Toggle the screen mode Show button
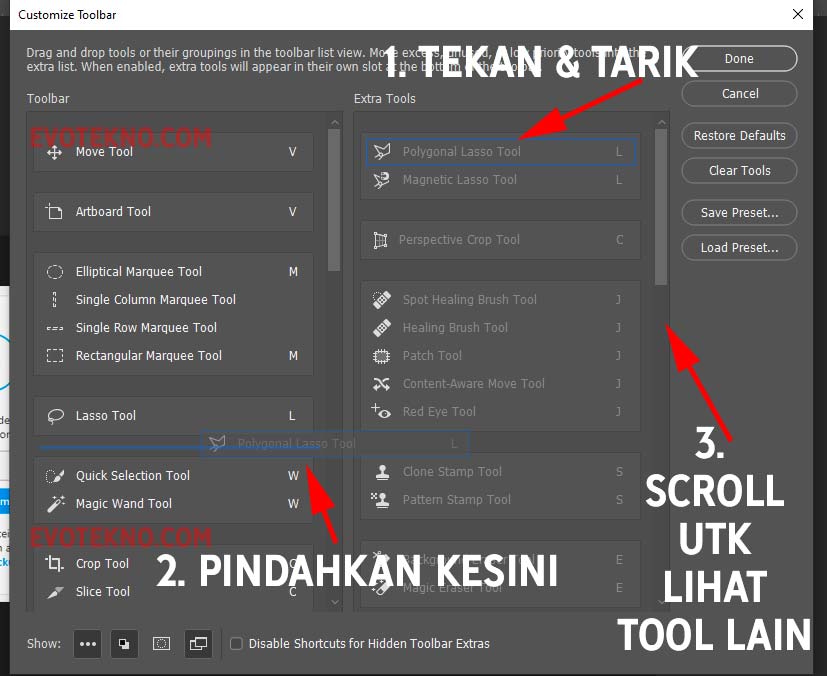 point(198,644)
